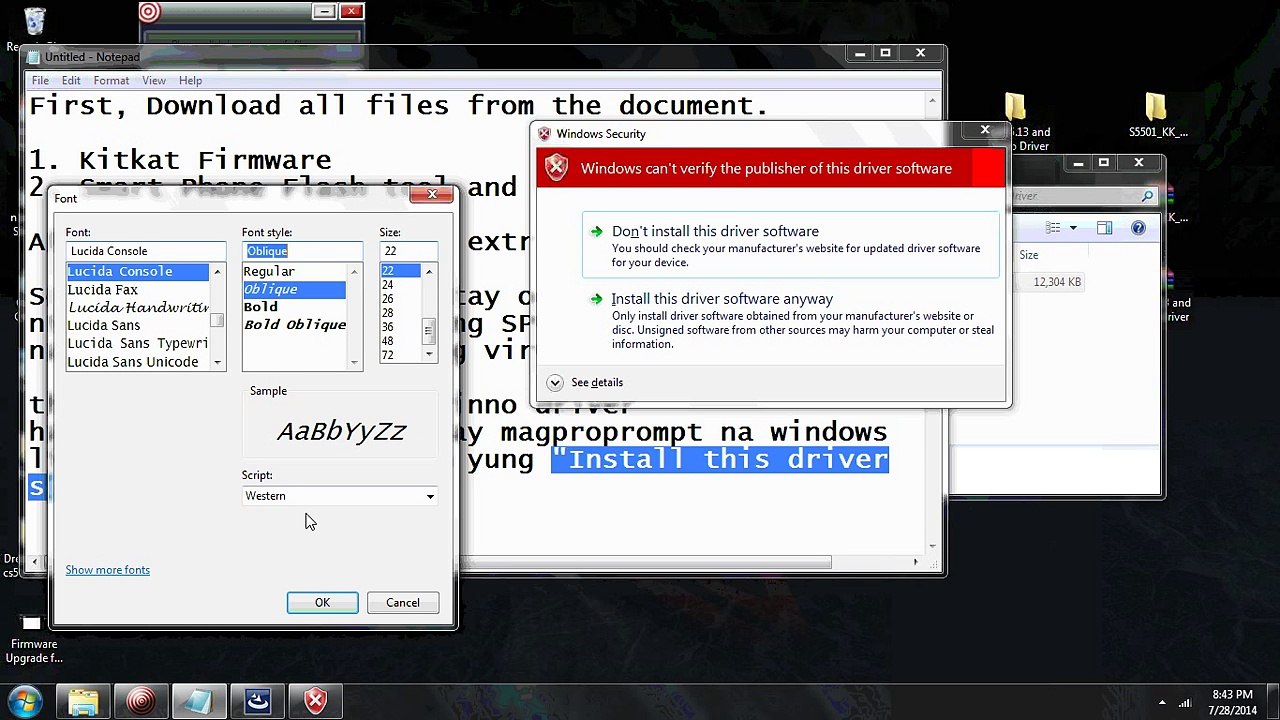Viewport: 1280px width, 720px height.
Task: Cancel the Font dialog
Action: 403,603
